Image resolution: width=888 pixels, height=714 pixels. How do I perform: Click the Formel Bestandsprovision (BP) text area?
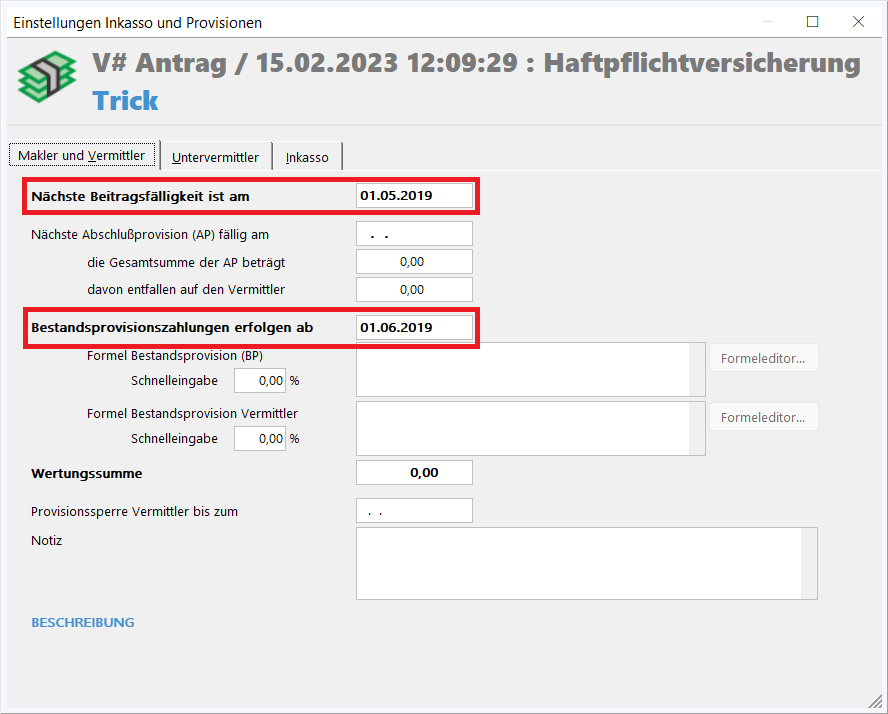pyautogui.click(x=522, y=370)
